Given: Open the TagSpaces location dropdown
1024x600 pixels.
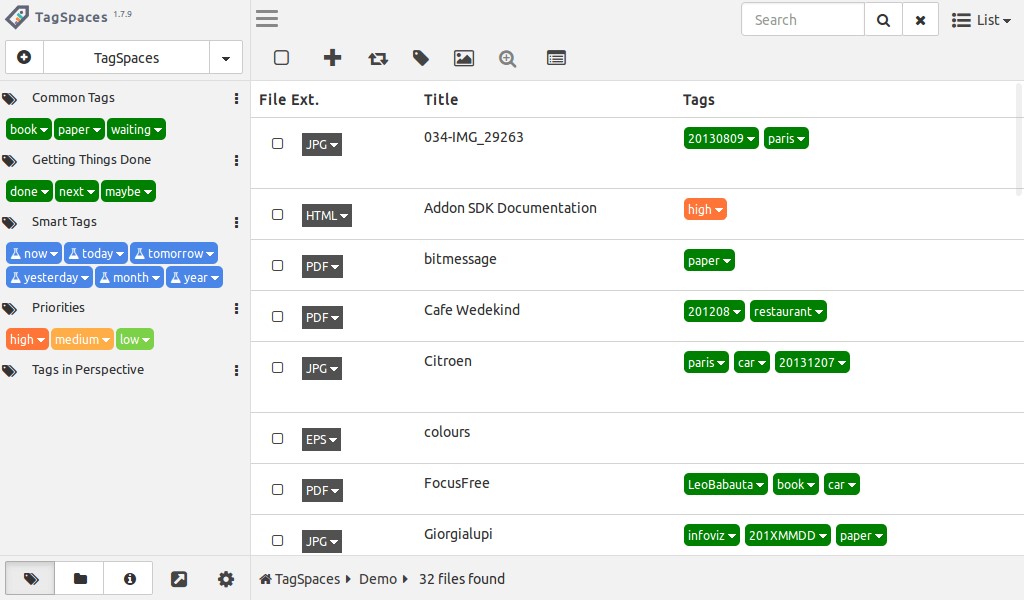Looking at the screenshot, I should tap(226, 57).
